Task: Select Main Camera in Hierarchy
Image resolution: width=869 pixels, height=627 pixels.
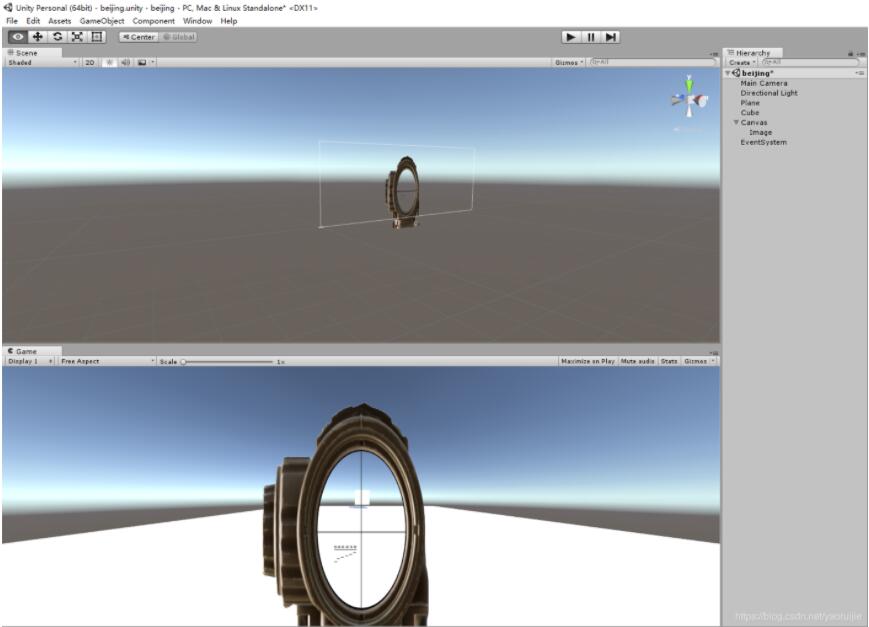Action: (x=764, y=83)
